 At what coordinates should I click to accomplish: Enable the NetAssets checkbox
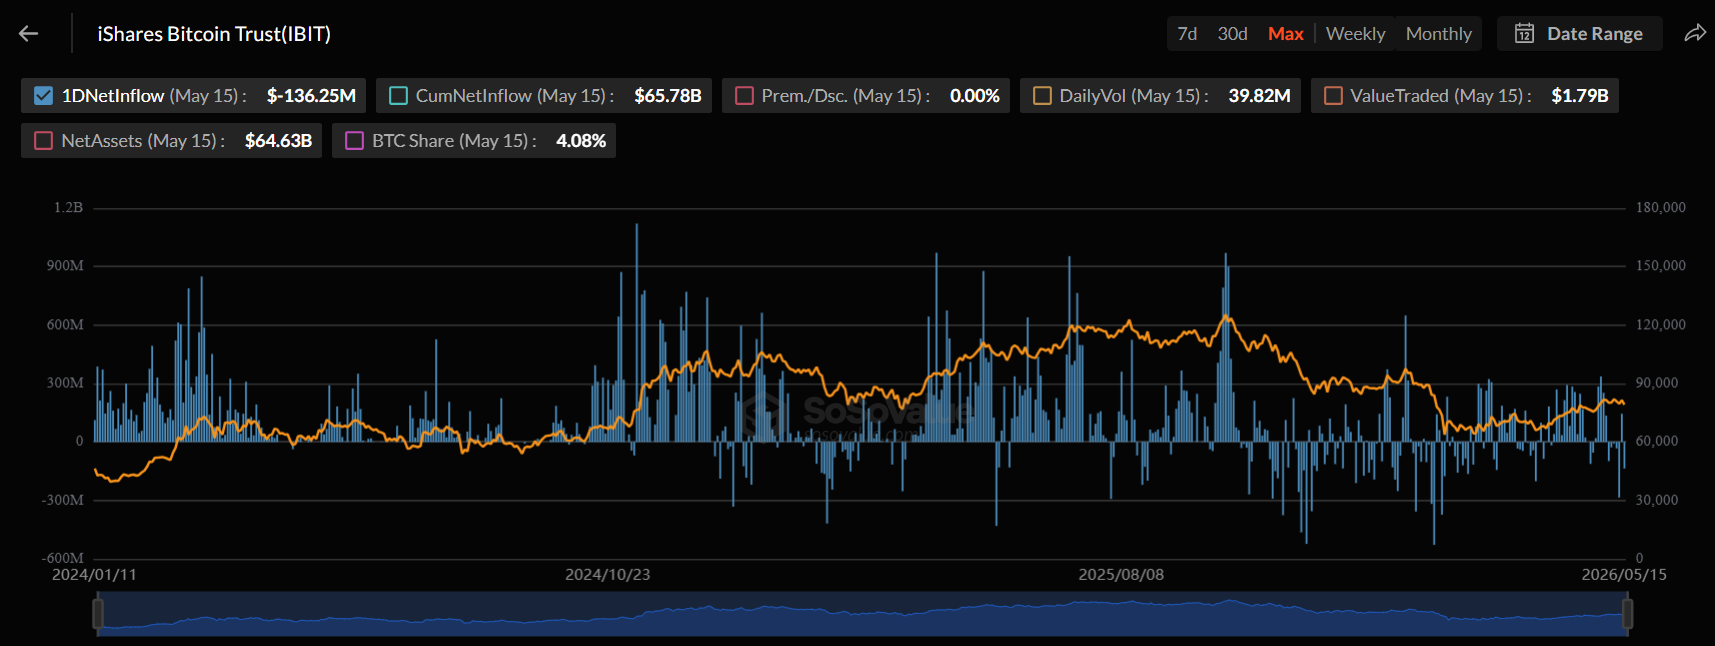[43, 141]
